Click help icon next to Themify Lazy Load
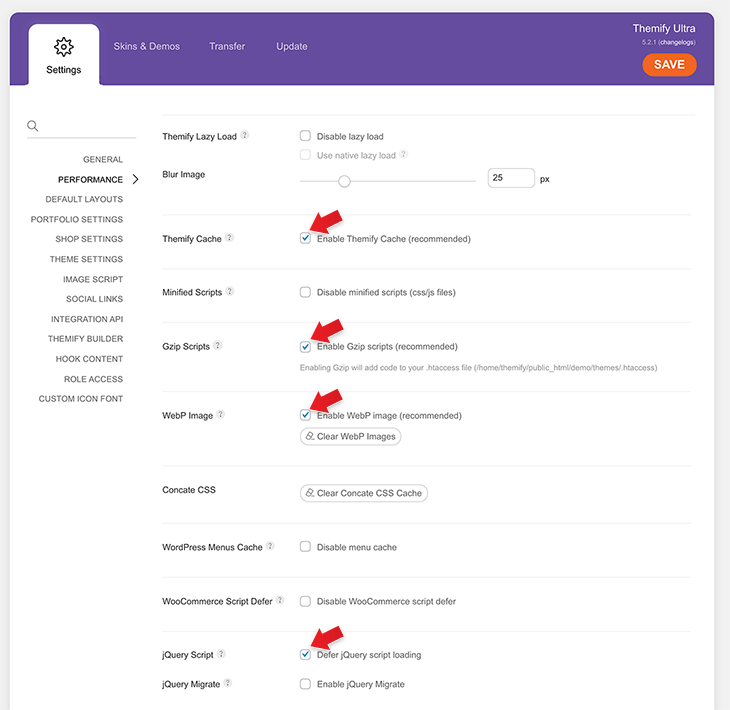 click(245, 135)
